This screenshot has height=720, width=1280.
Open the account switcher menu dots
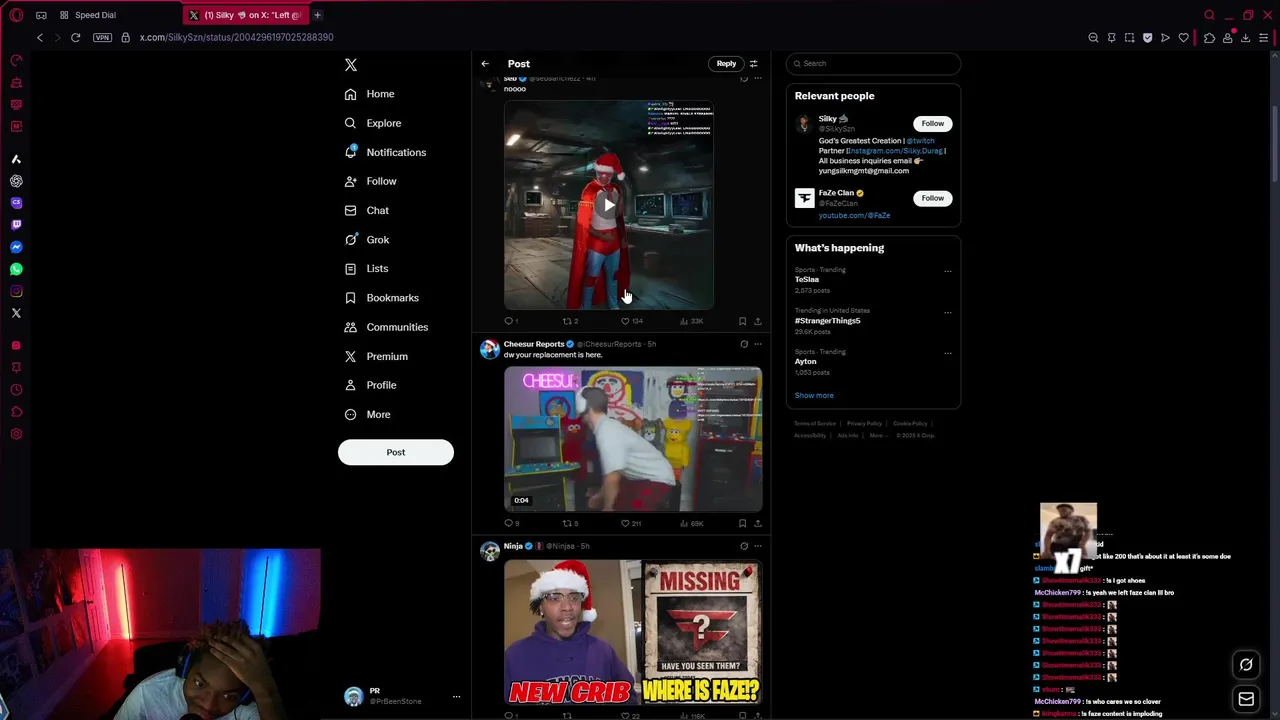[x=456, y=697]
